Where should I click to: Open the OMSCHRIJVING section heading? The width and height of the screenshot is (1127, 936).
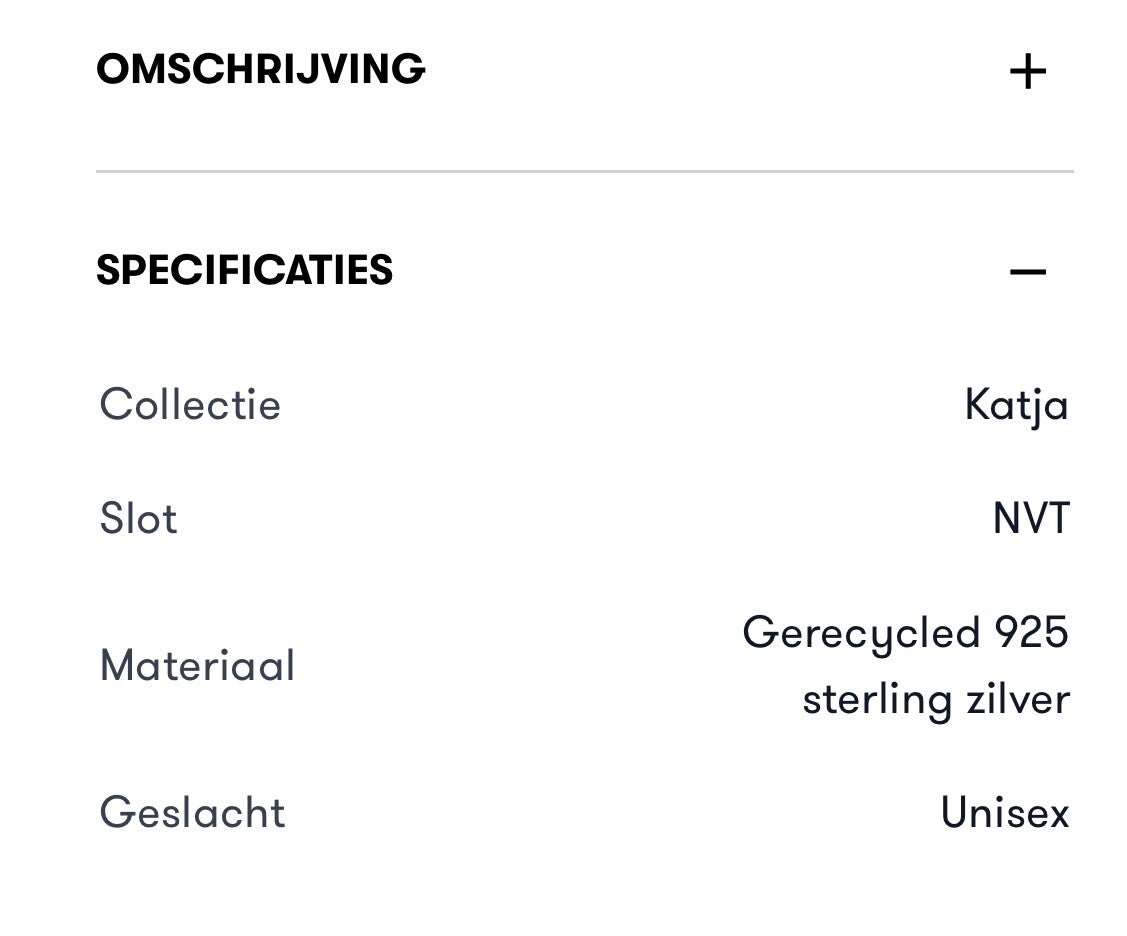click(261, 70)
